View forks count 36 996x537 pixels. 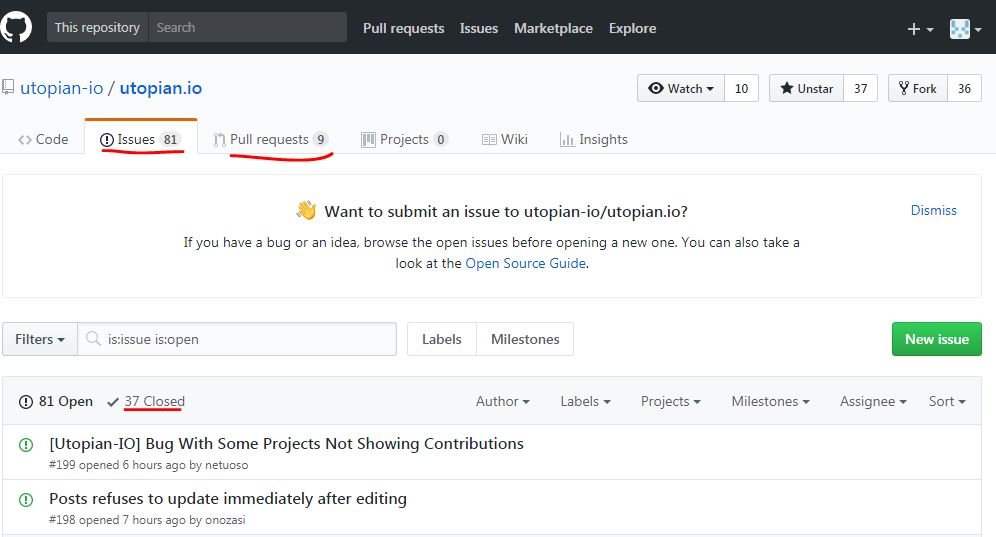964,88
